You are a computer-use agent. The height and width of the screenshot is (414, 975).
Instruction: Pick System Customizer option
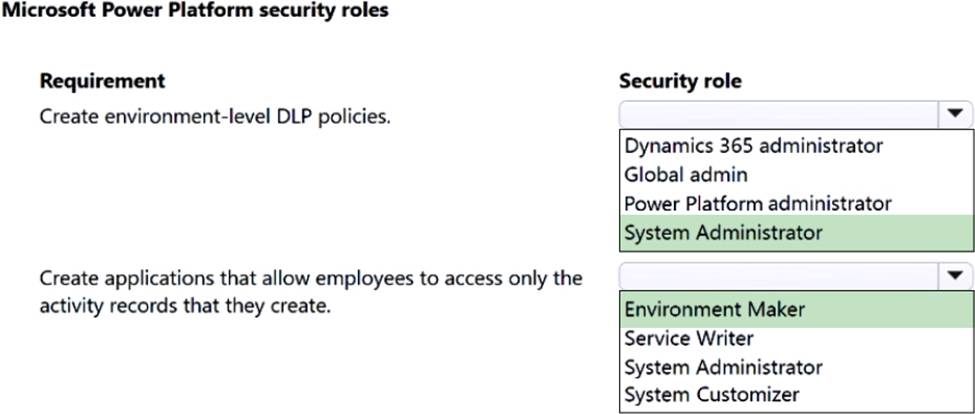click(x=712, y=395)
